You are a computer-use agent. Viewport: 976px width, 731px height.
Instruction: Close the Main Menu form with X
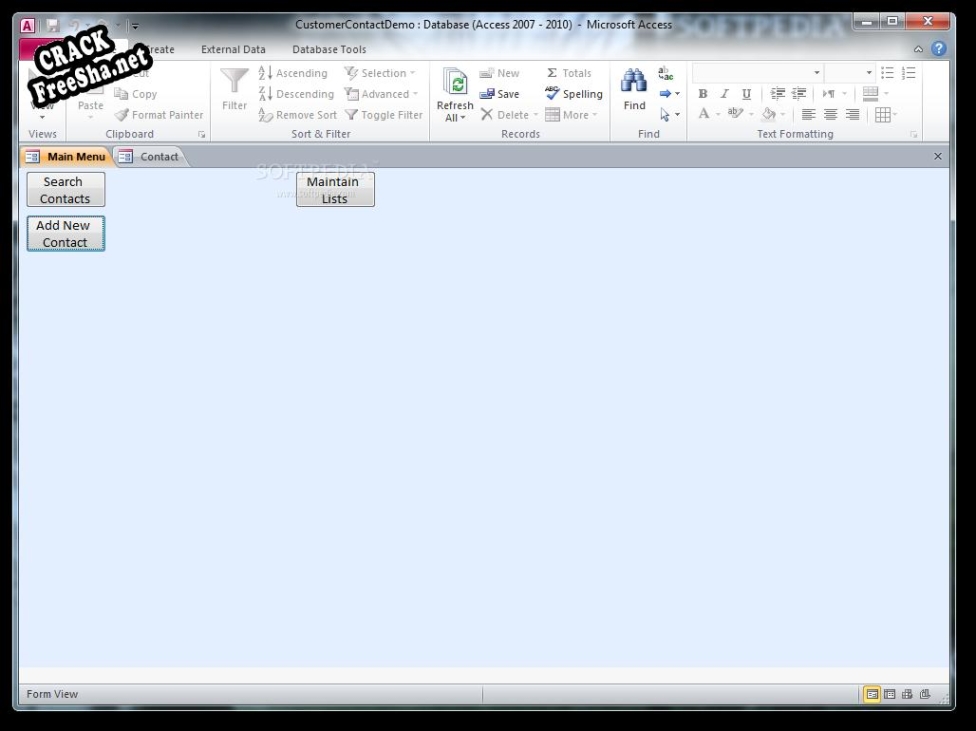coord(937,157)
